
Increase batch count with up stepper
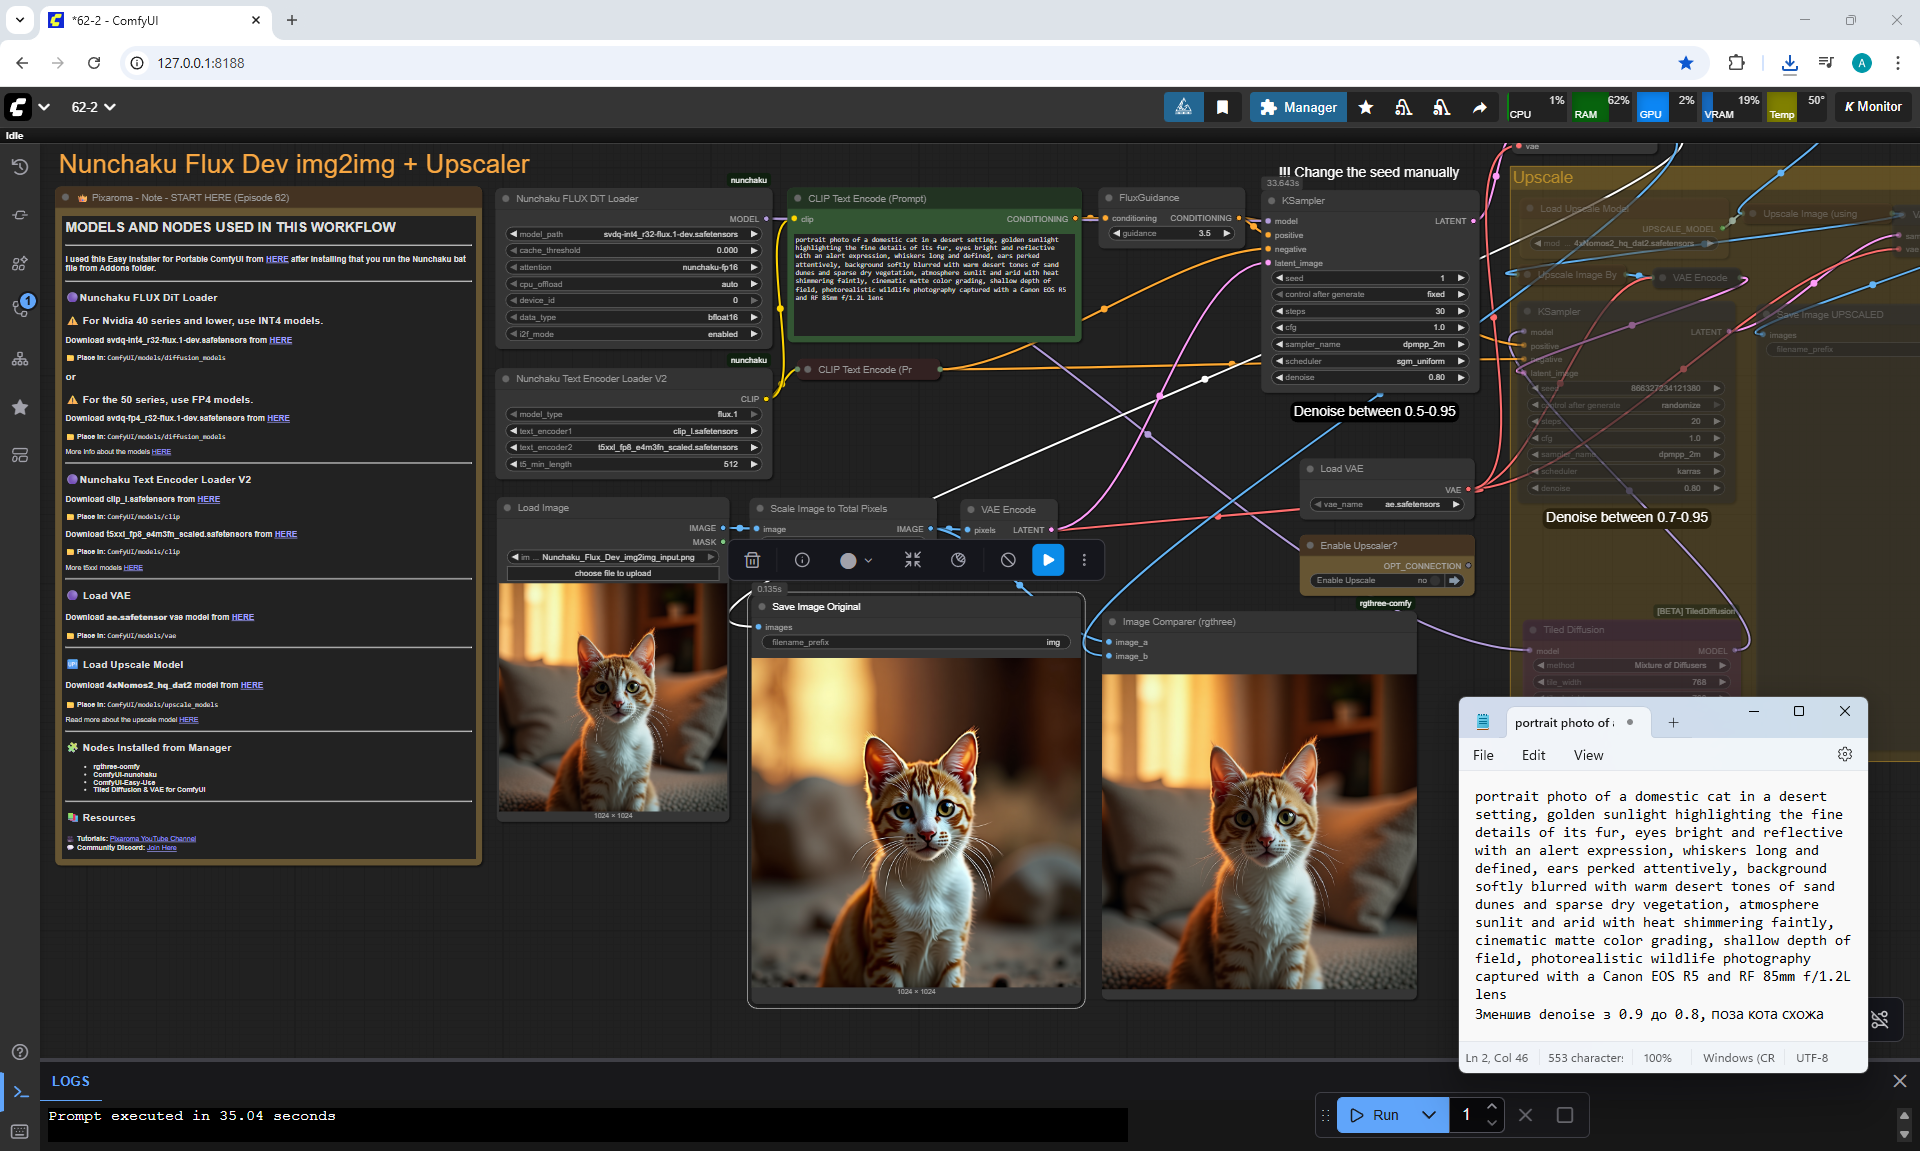(x=1491, y=1106)
